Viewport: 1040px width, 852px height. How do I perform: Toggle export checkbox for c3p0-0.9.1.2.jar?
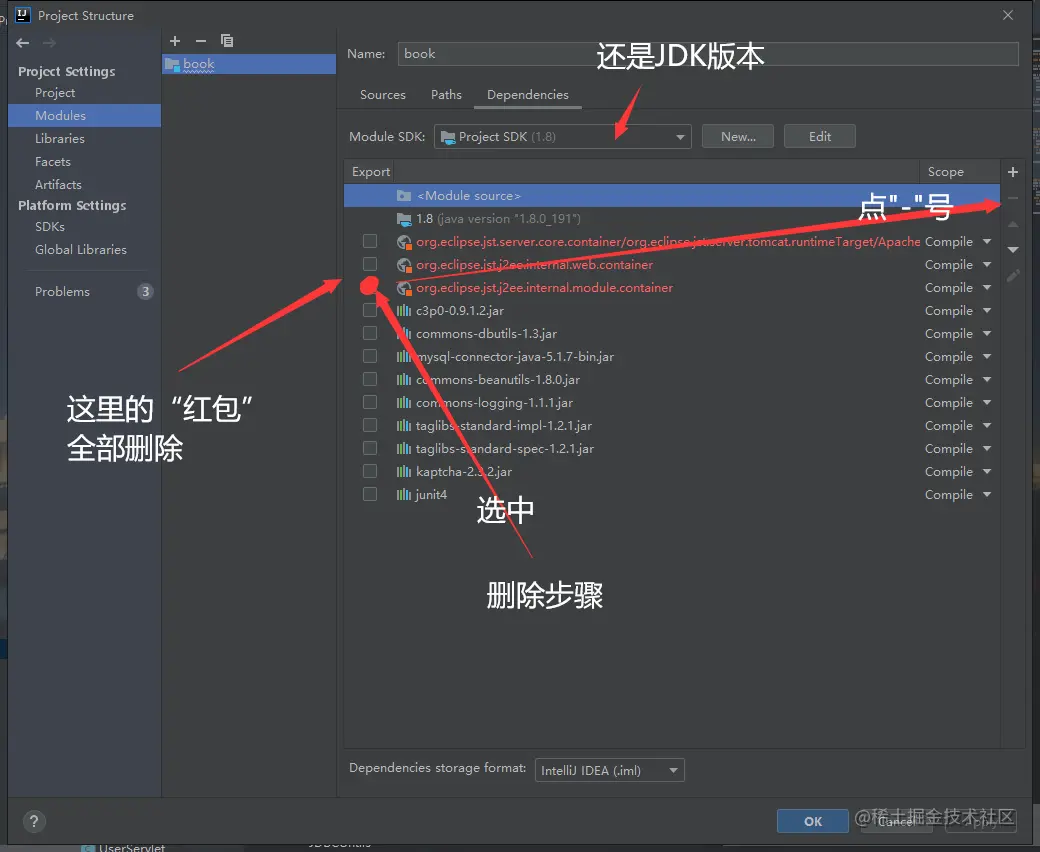point(370,310)
